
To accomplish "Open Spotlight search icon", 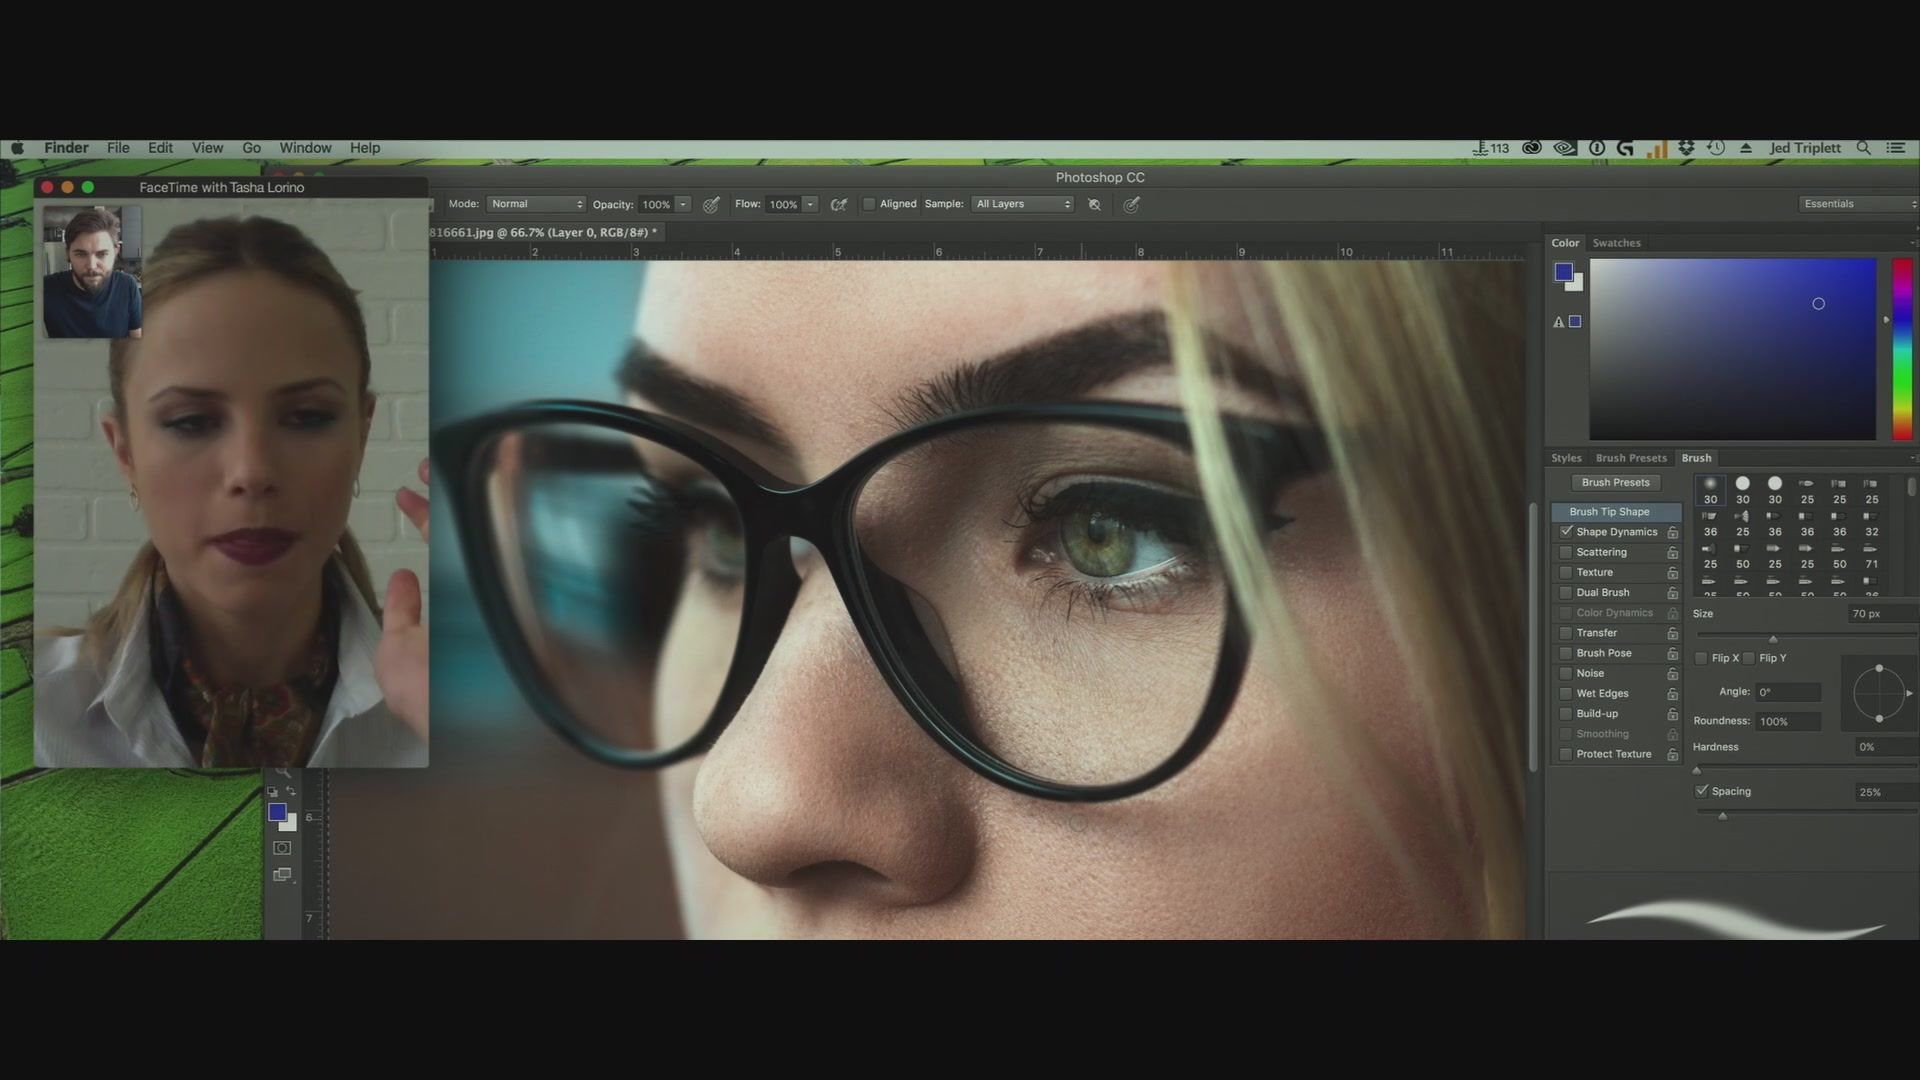I will tap(1863, 148).
